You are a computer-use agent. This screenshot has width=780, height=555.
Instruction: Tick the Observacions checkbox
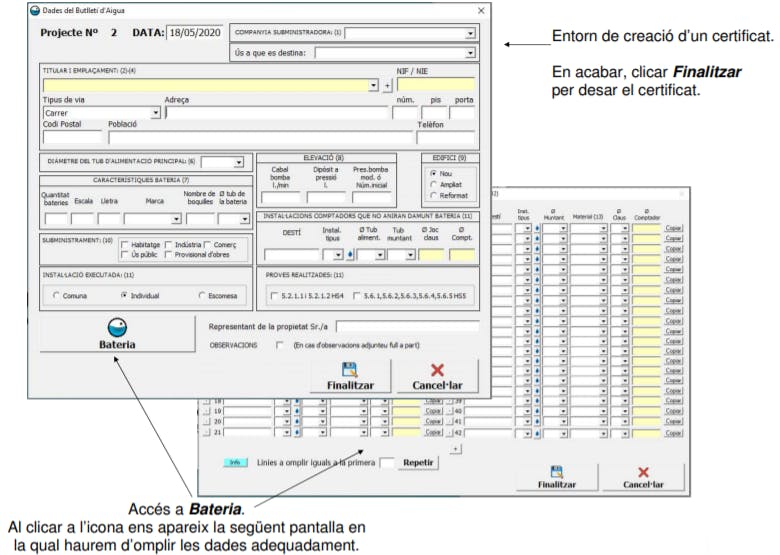click(280, 345)
